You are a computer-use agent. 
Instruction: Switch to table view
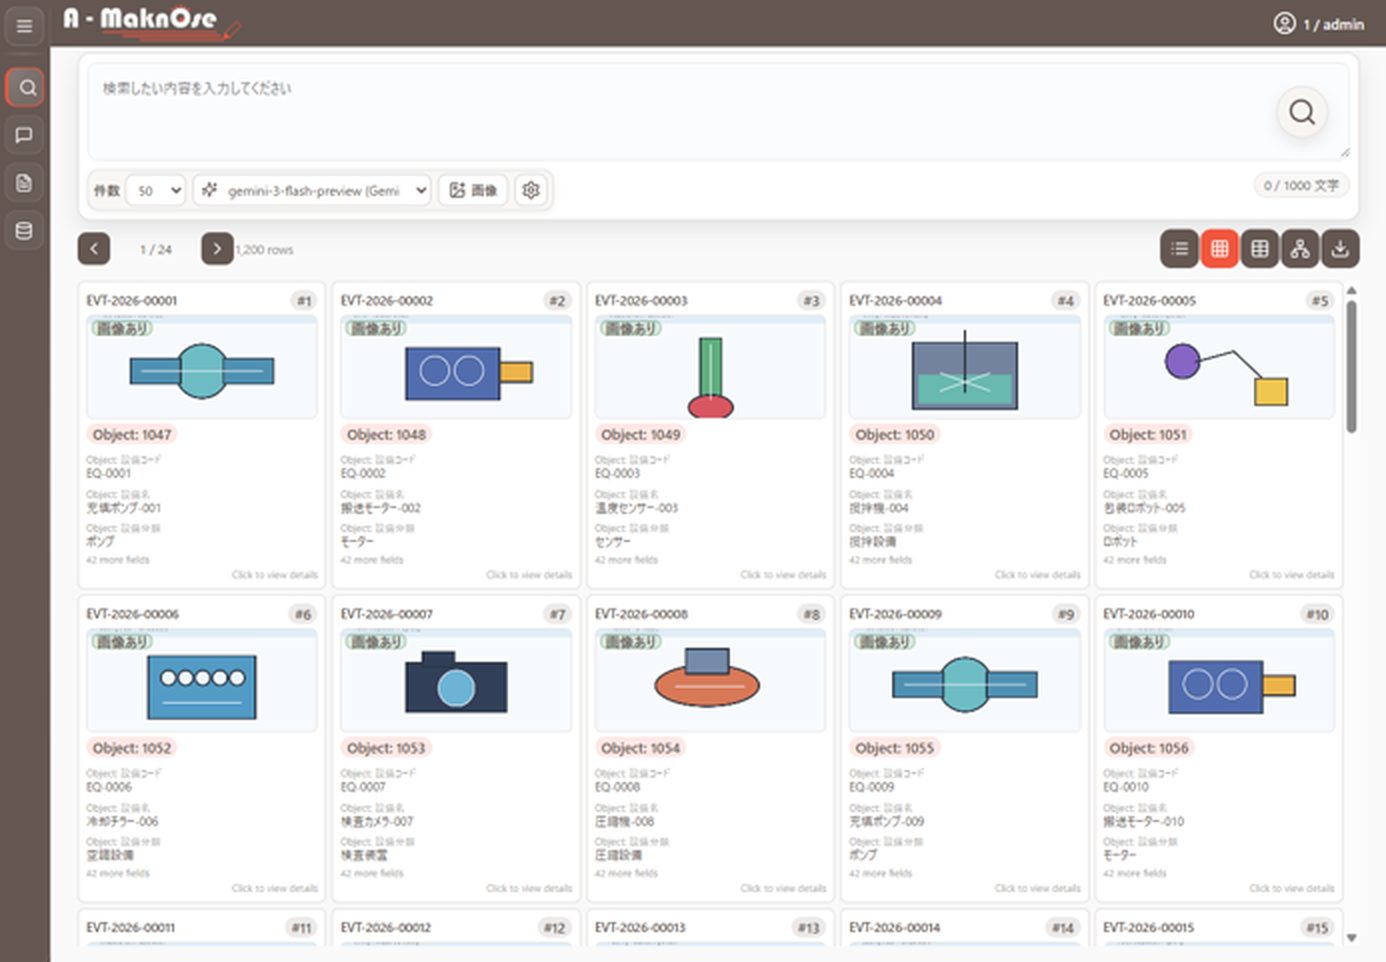pyautogui.click(x=1260, y=249)
